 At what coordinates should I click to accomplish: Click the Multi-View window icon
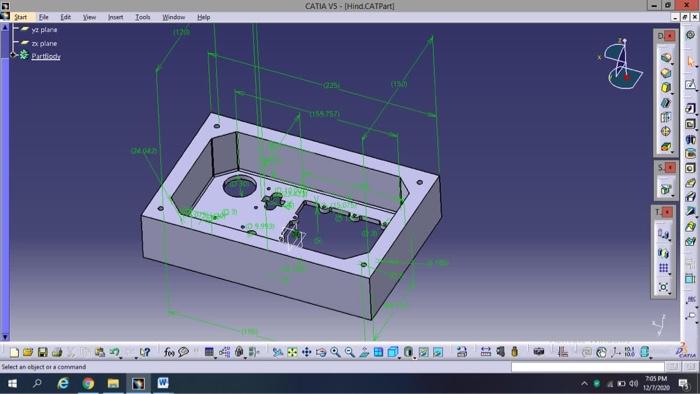coord(378,352)
